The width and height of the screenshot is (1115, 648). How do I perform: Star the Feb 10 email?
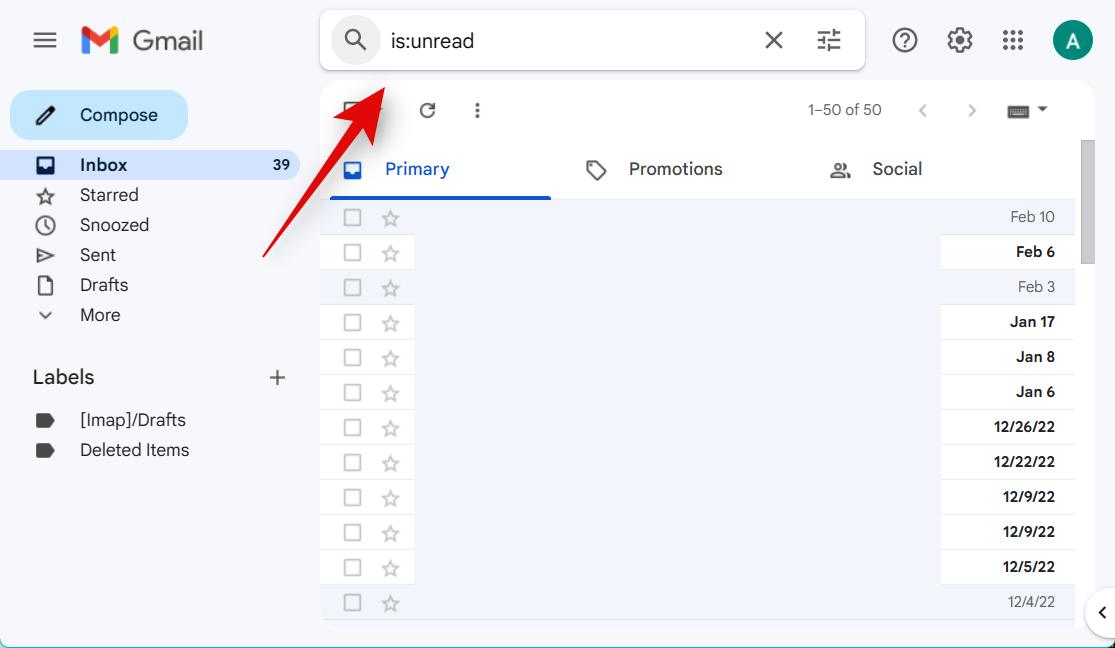click(x=390, y=218)
